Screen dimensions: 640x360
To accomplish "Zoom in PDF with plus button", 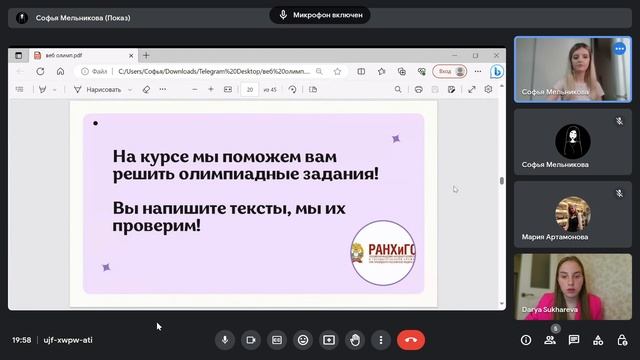I will point(211,89).
